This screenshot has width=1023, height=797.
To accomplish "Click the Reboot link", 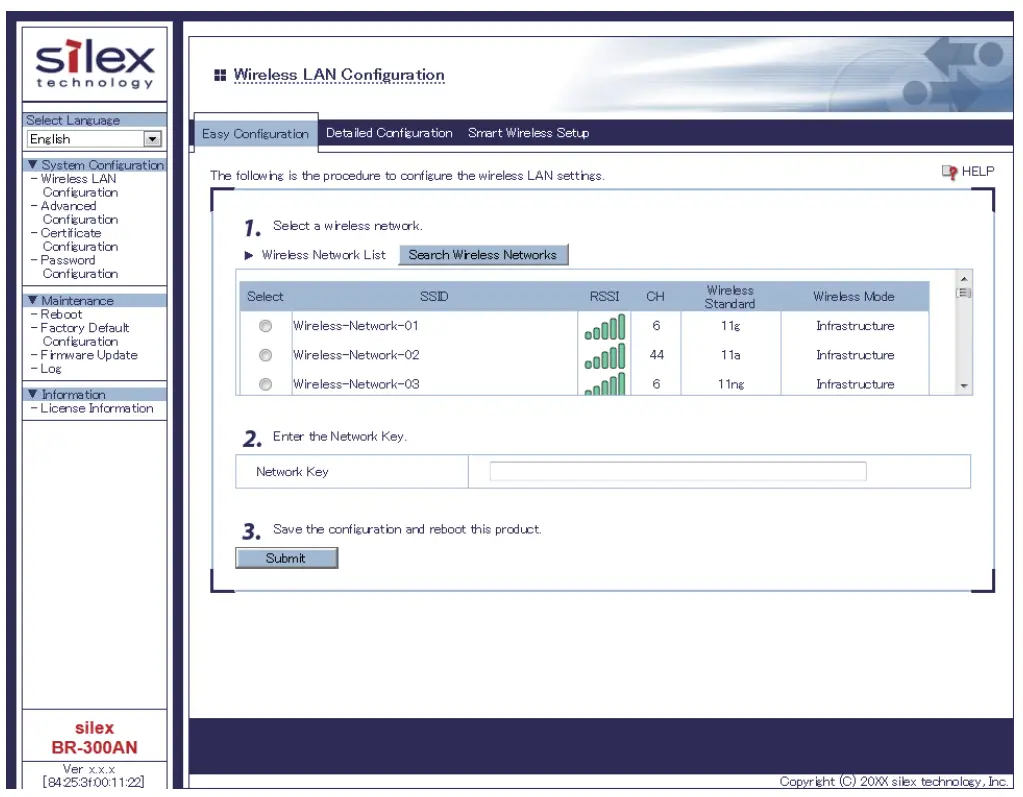I will 61,314.
